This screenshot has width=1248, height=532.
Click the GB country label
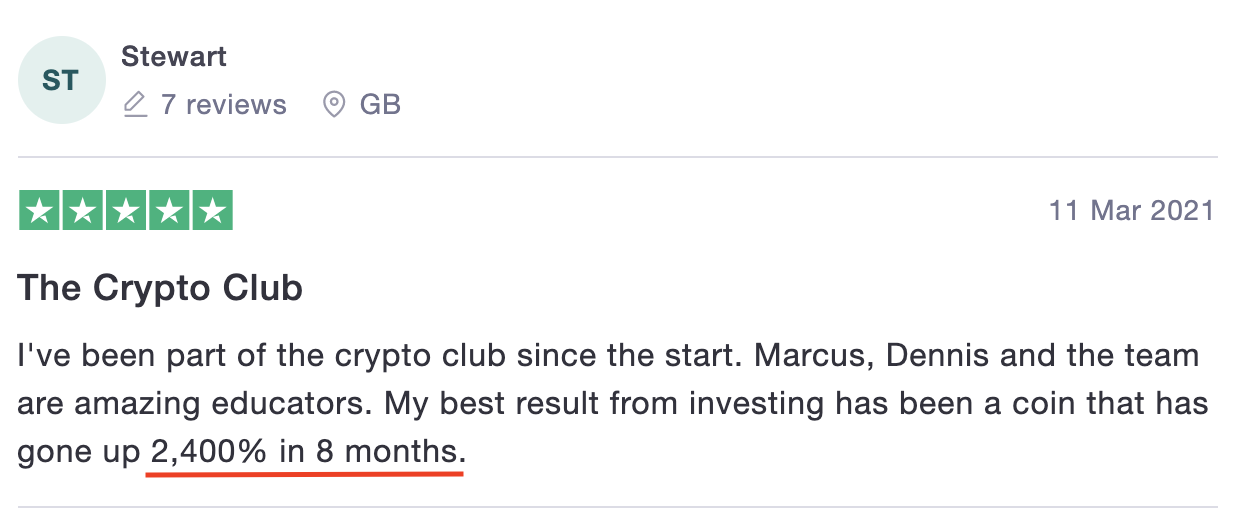(x=380, y=104)
